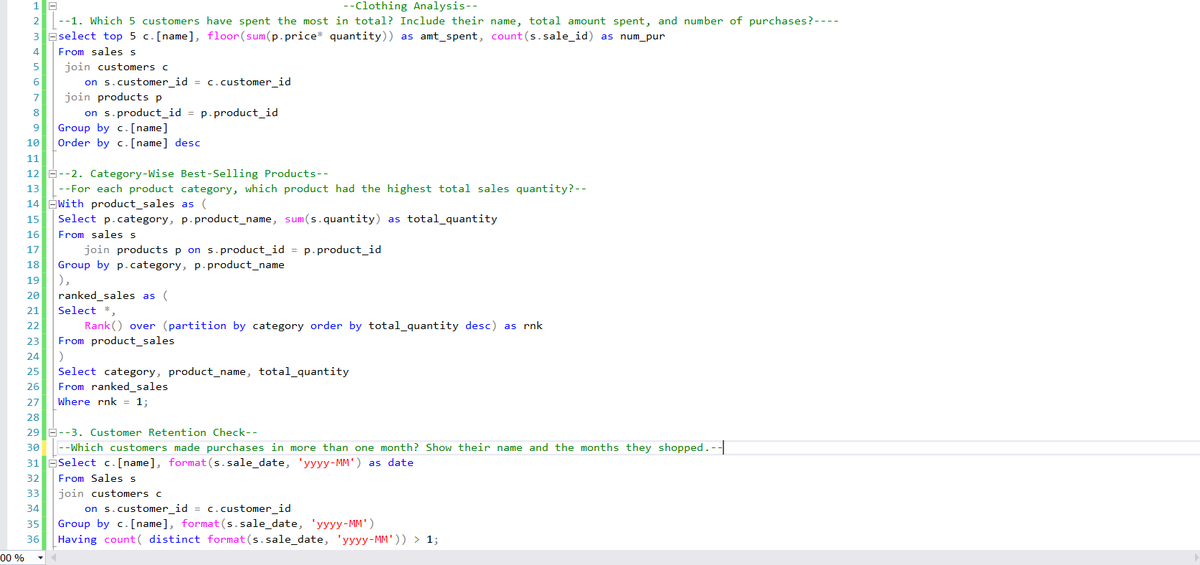Click 'join products p' on line 7
1200x565 pixels.
coord(113,97)
